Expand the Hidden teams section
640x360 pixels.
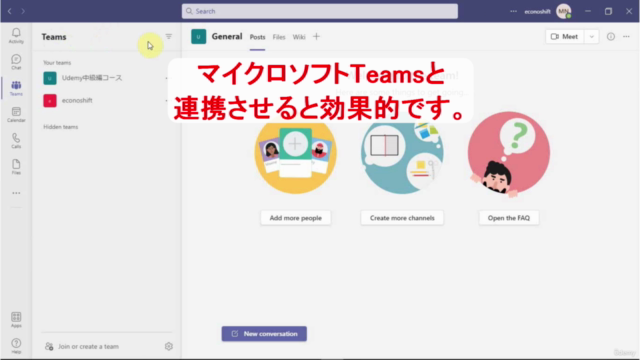pos(60,127)
